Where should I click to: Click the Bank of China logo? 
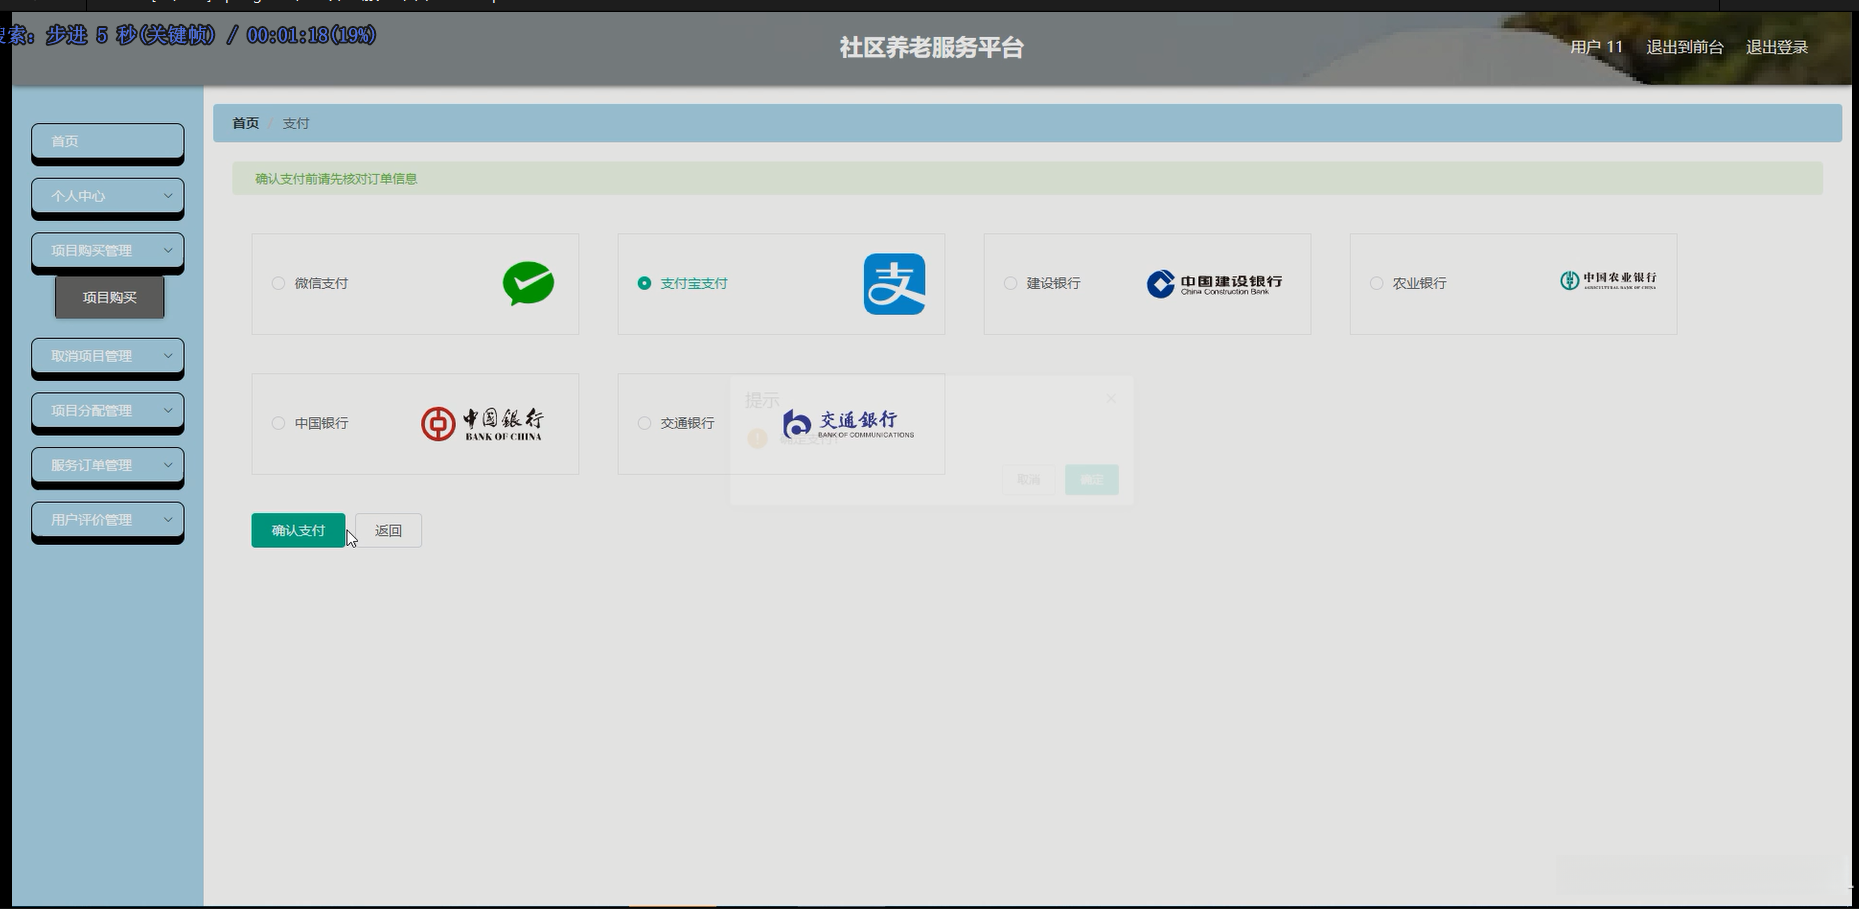482,424
